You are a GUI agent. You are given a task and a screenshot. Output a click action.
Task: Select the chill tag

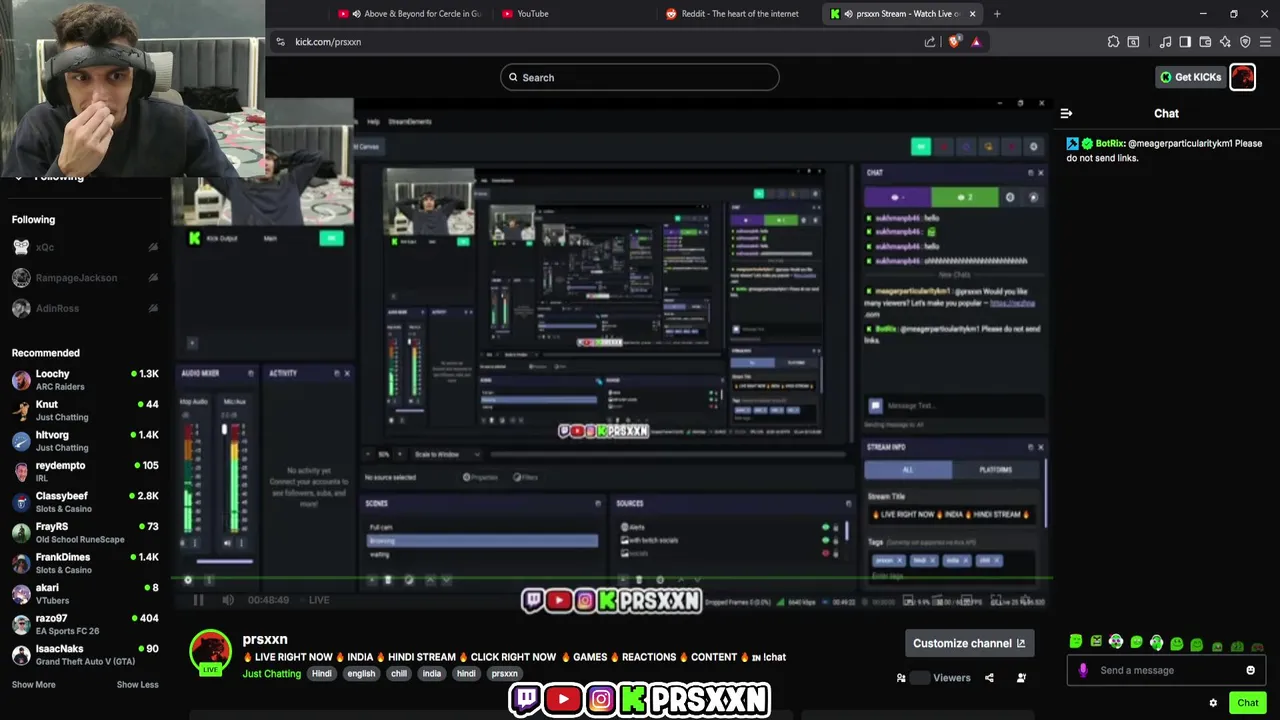click(399, 673)
